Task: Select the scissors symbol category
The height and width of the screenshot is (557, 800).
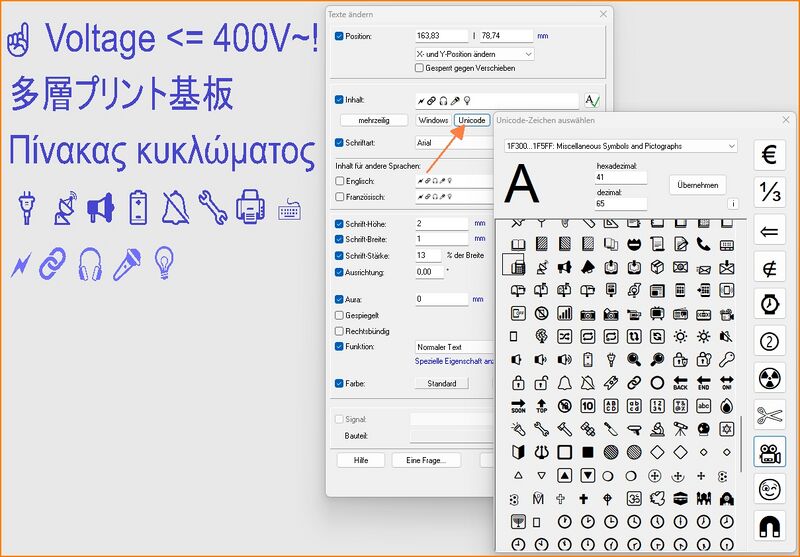Action: 769,415
